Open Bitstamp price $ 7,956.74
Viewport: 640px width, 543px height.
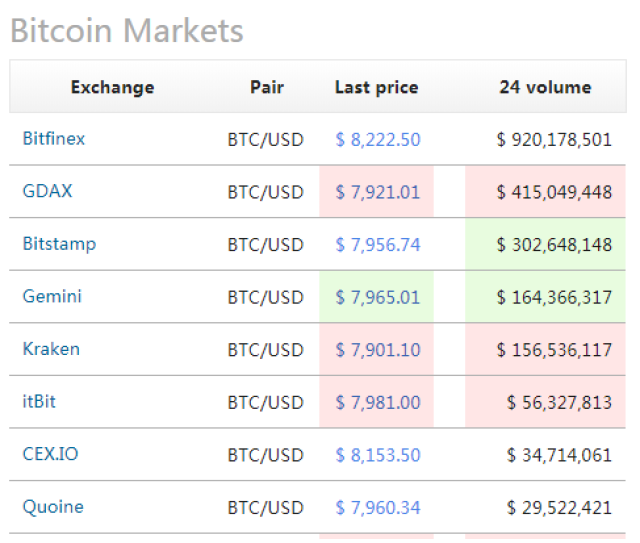(x=378, y=245)
